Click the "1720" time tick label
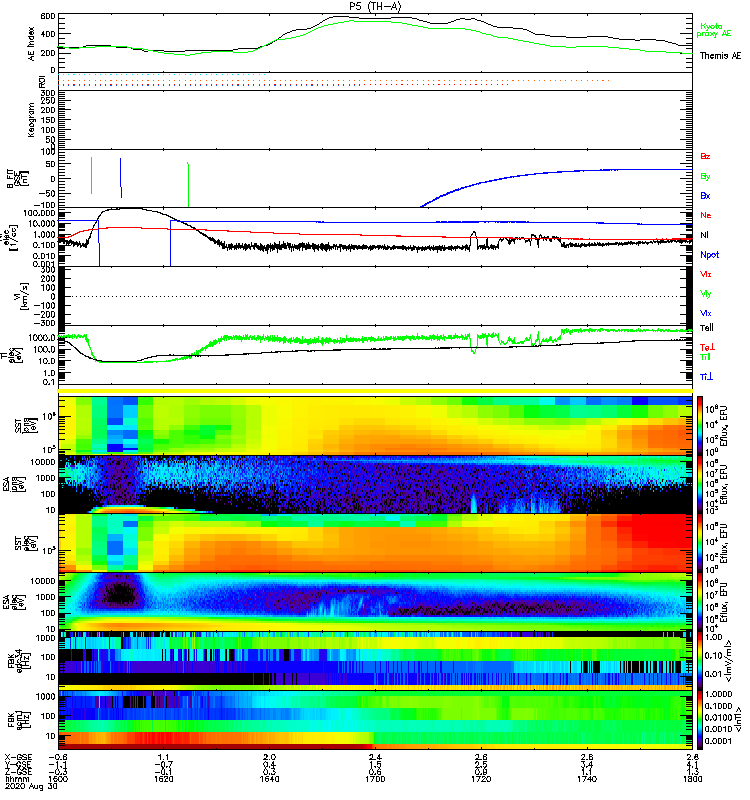Viewport: 750px width, 800px height. (x=481, y=779)
